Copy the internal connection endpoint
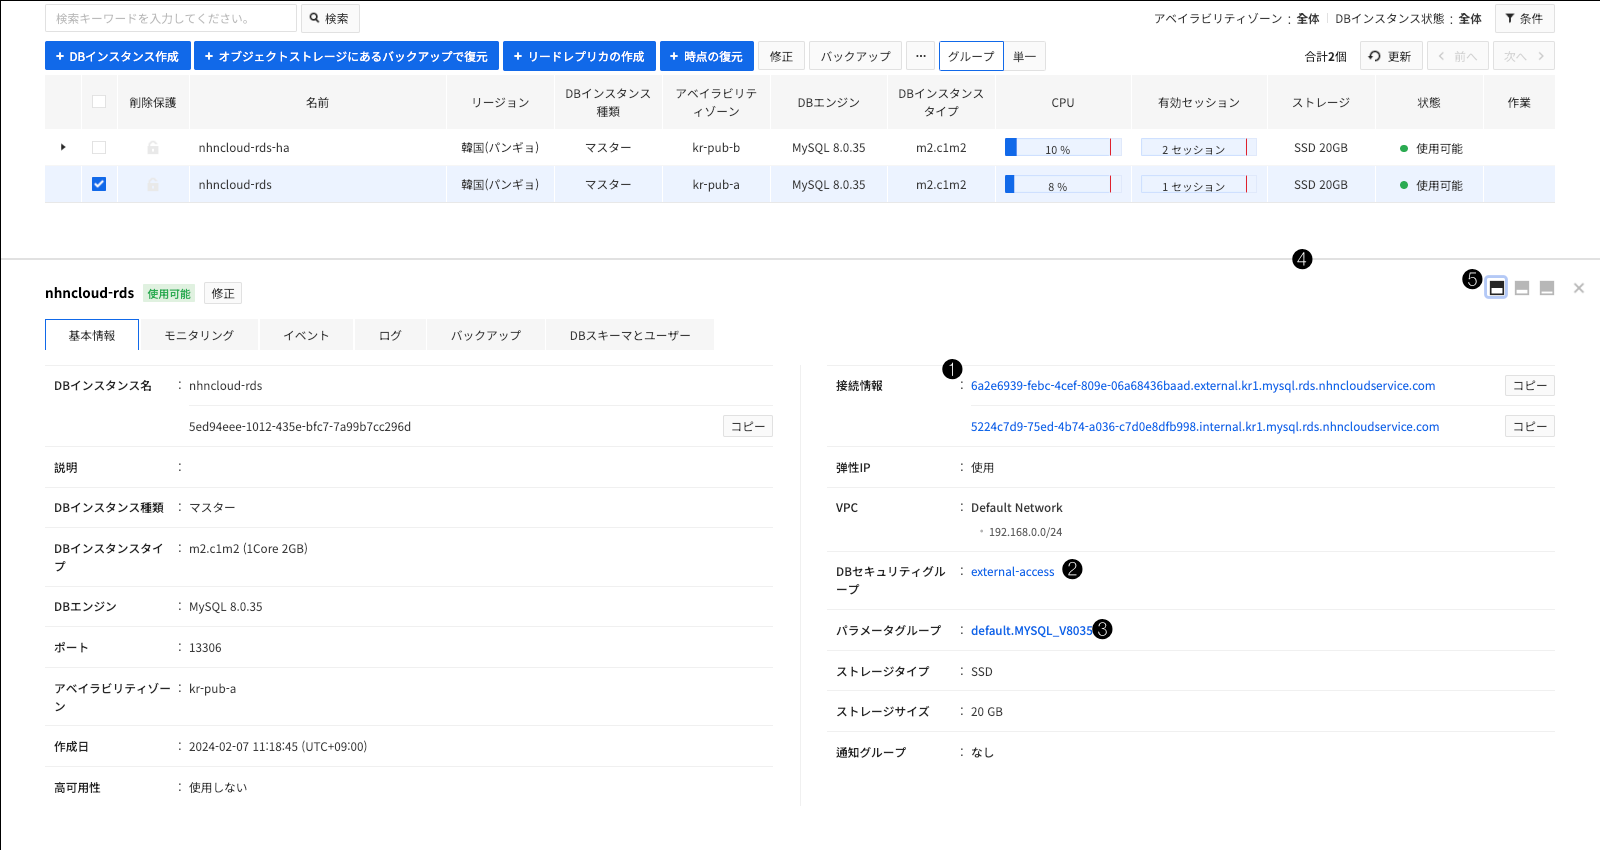The height and width of the screenshot is (850, 1600). click(1529, 426)
